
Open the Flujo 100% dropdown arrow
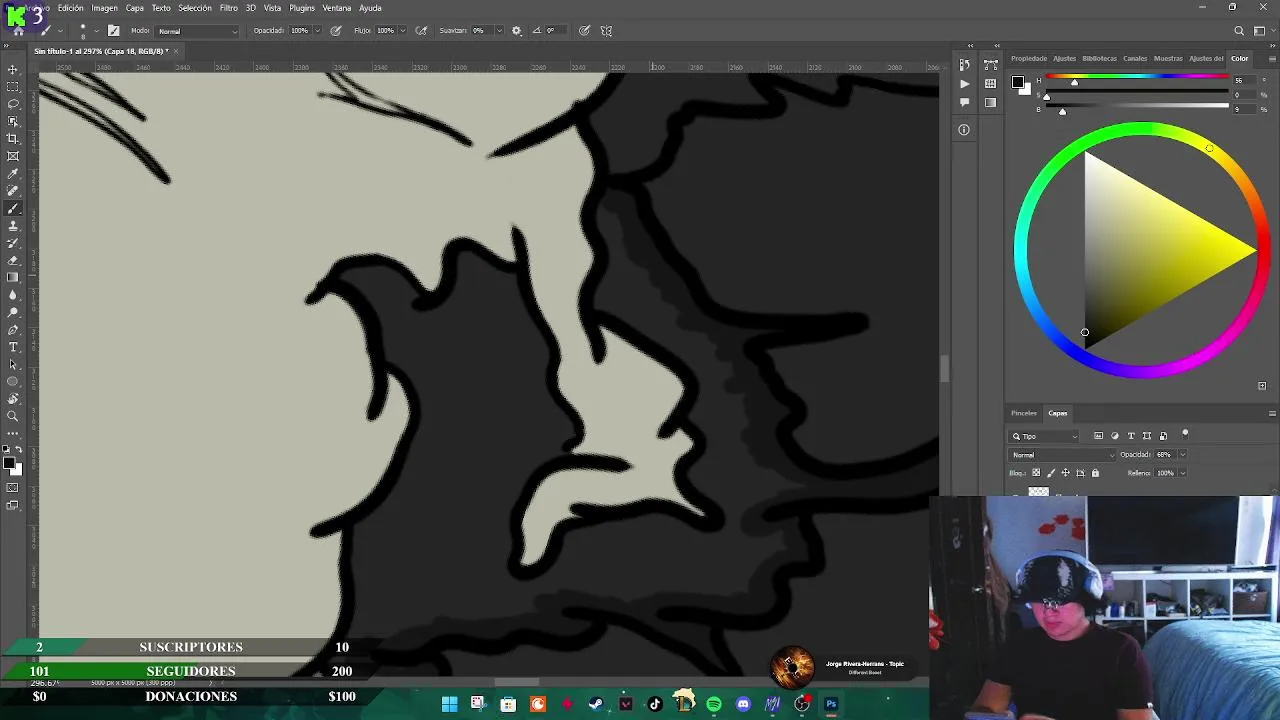click(x=403, y=31)
